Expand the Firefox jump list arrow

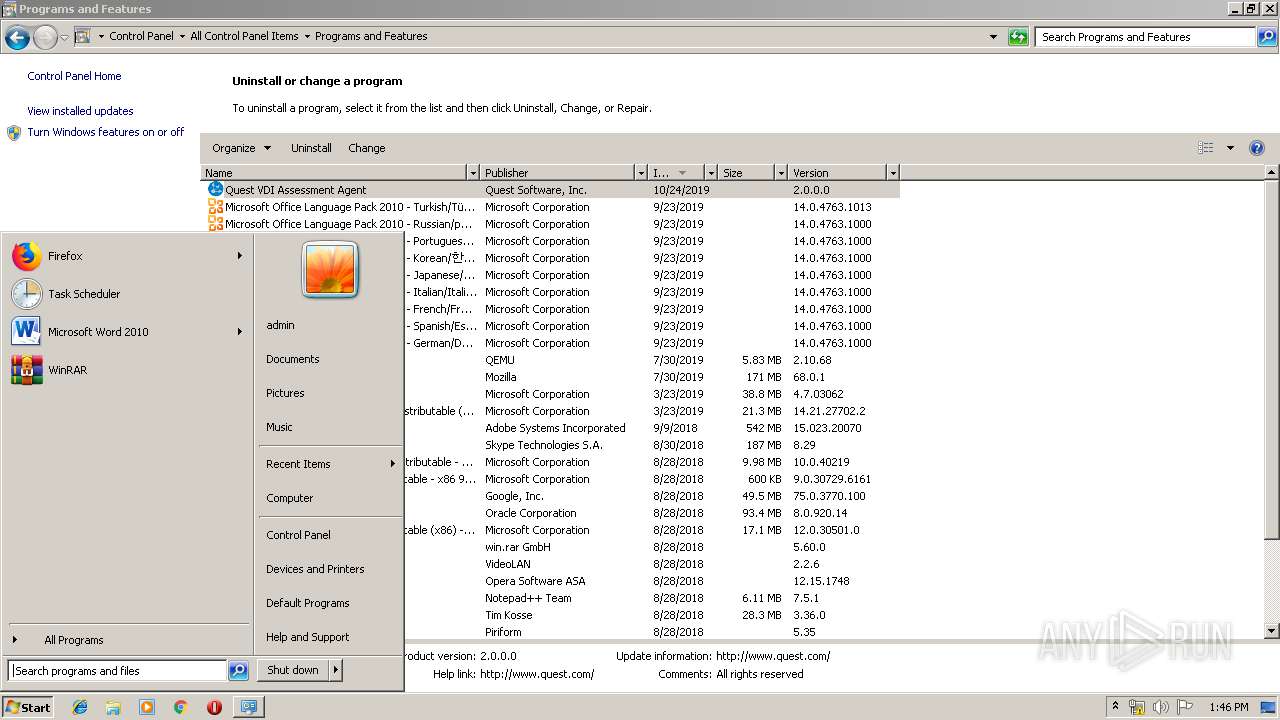point(240,256)
